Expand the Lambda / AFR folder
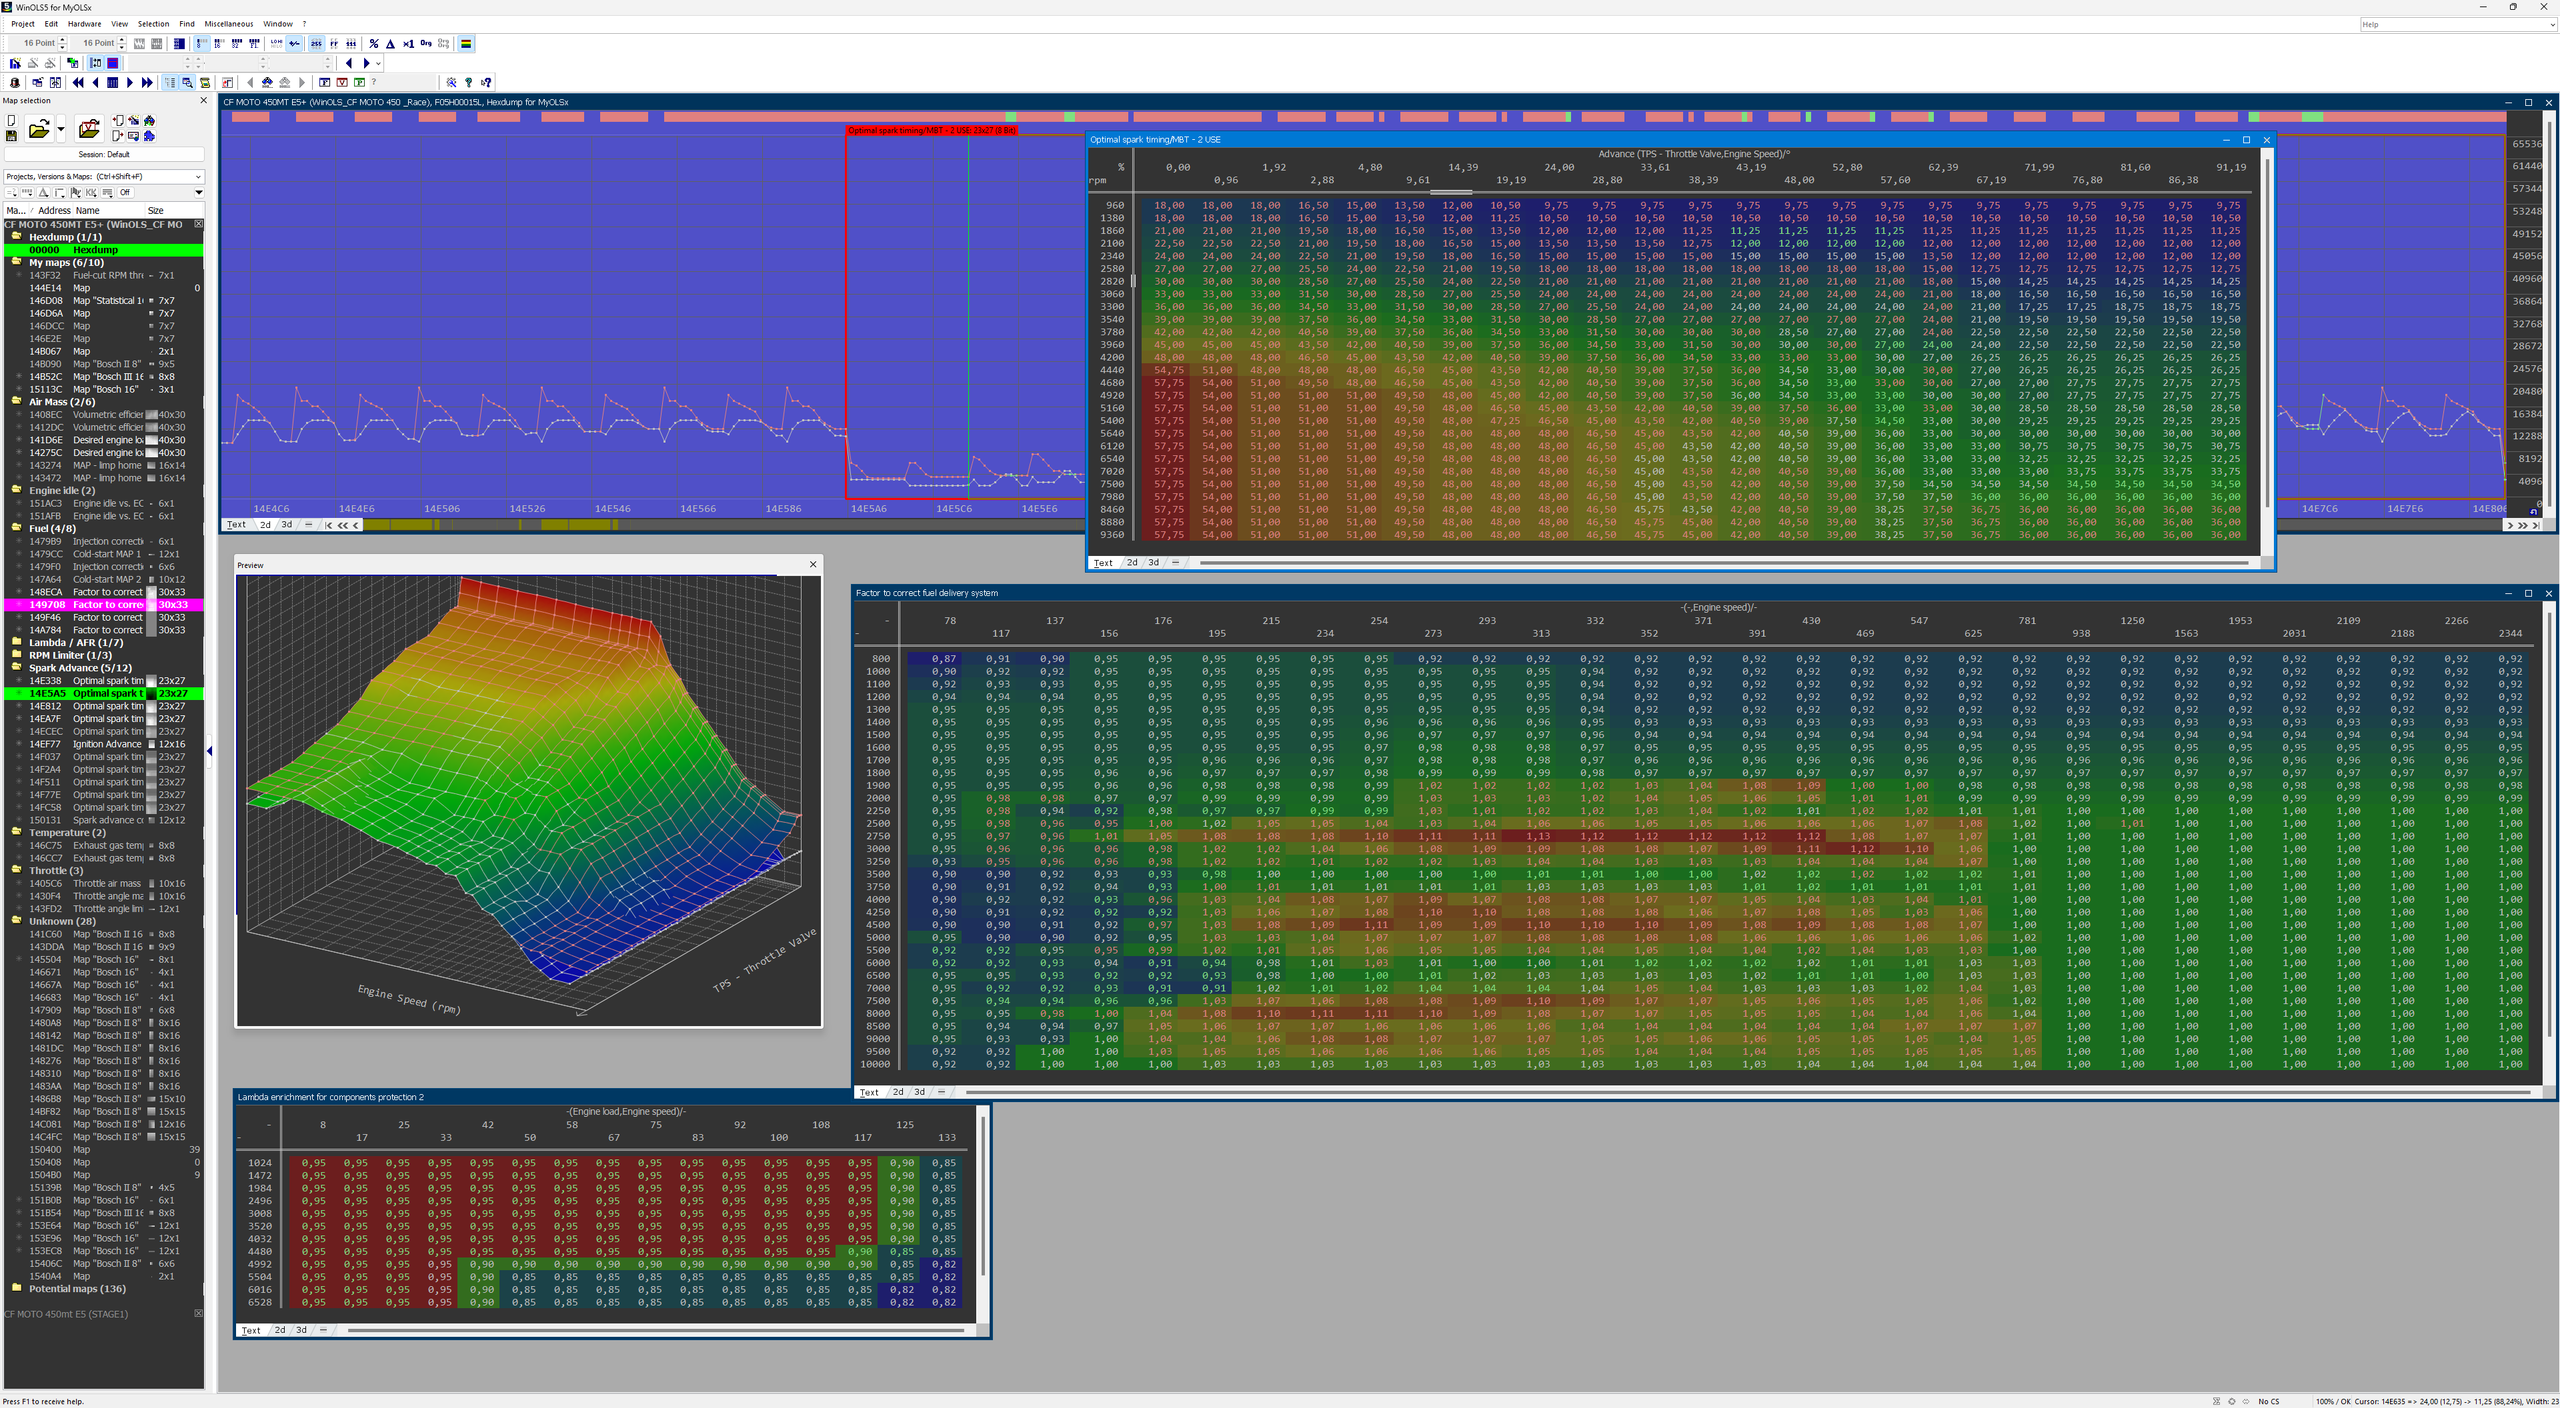Viewport: 2560px width, 1408px height. tap(17, 643)
